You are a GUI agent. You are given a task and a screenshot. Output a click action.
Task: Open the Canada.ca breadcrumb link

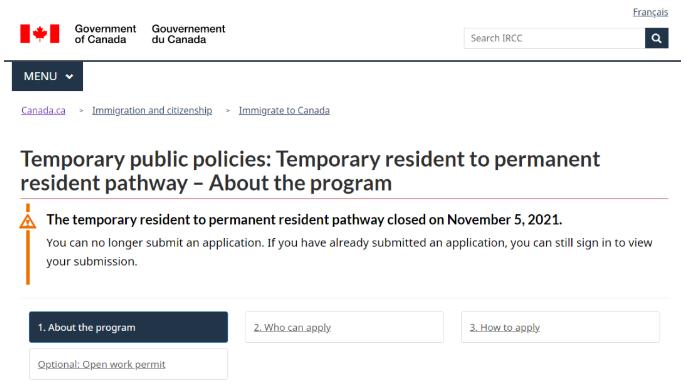point(43,110)
